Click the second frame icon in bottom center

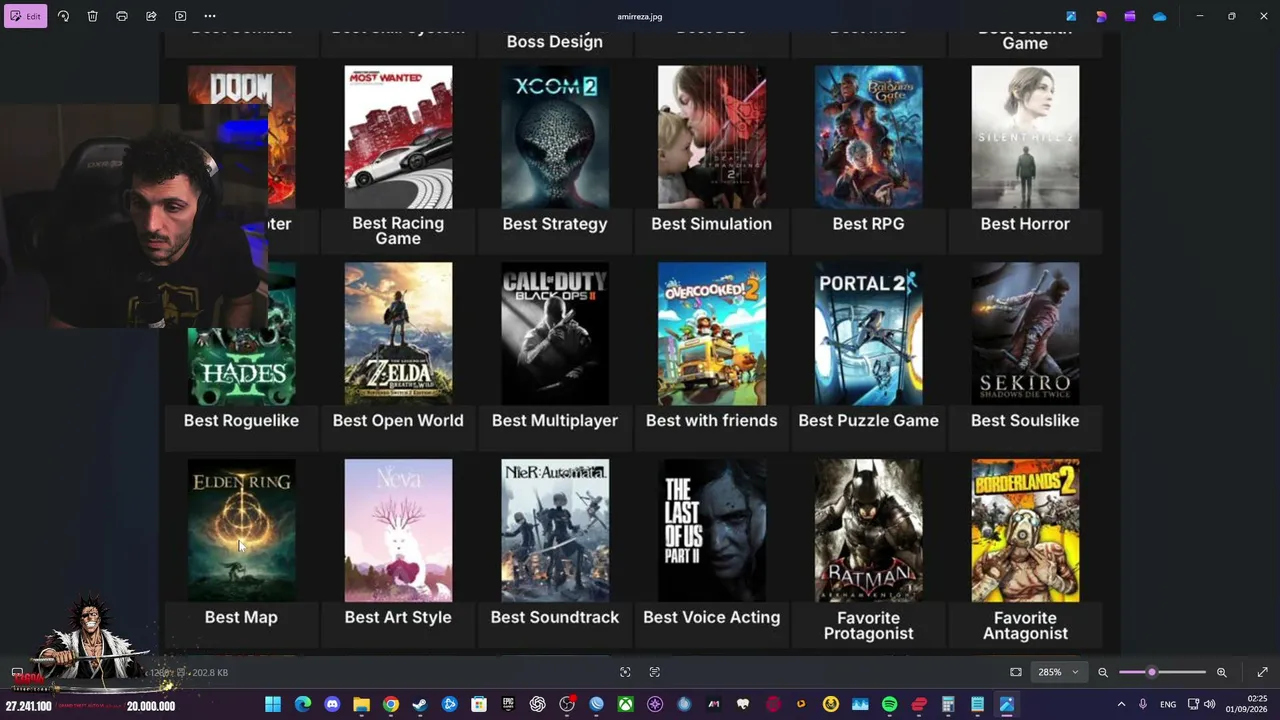pyautogui.click(x=655, y=672)
